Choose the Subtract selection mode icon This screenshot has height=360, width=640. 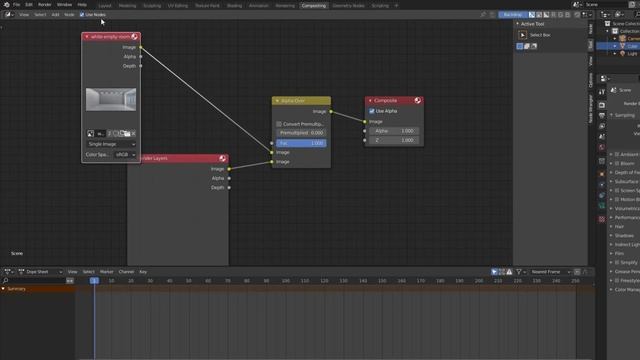[x=534, y=46]
